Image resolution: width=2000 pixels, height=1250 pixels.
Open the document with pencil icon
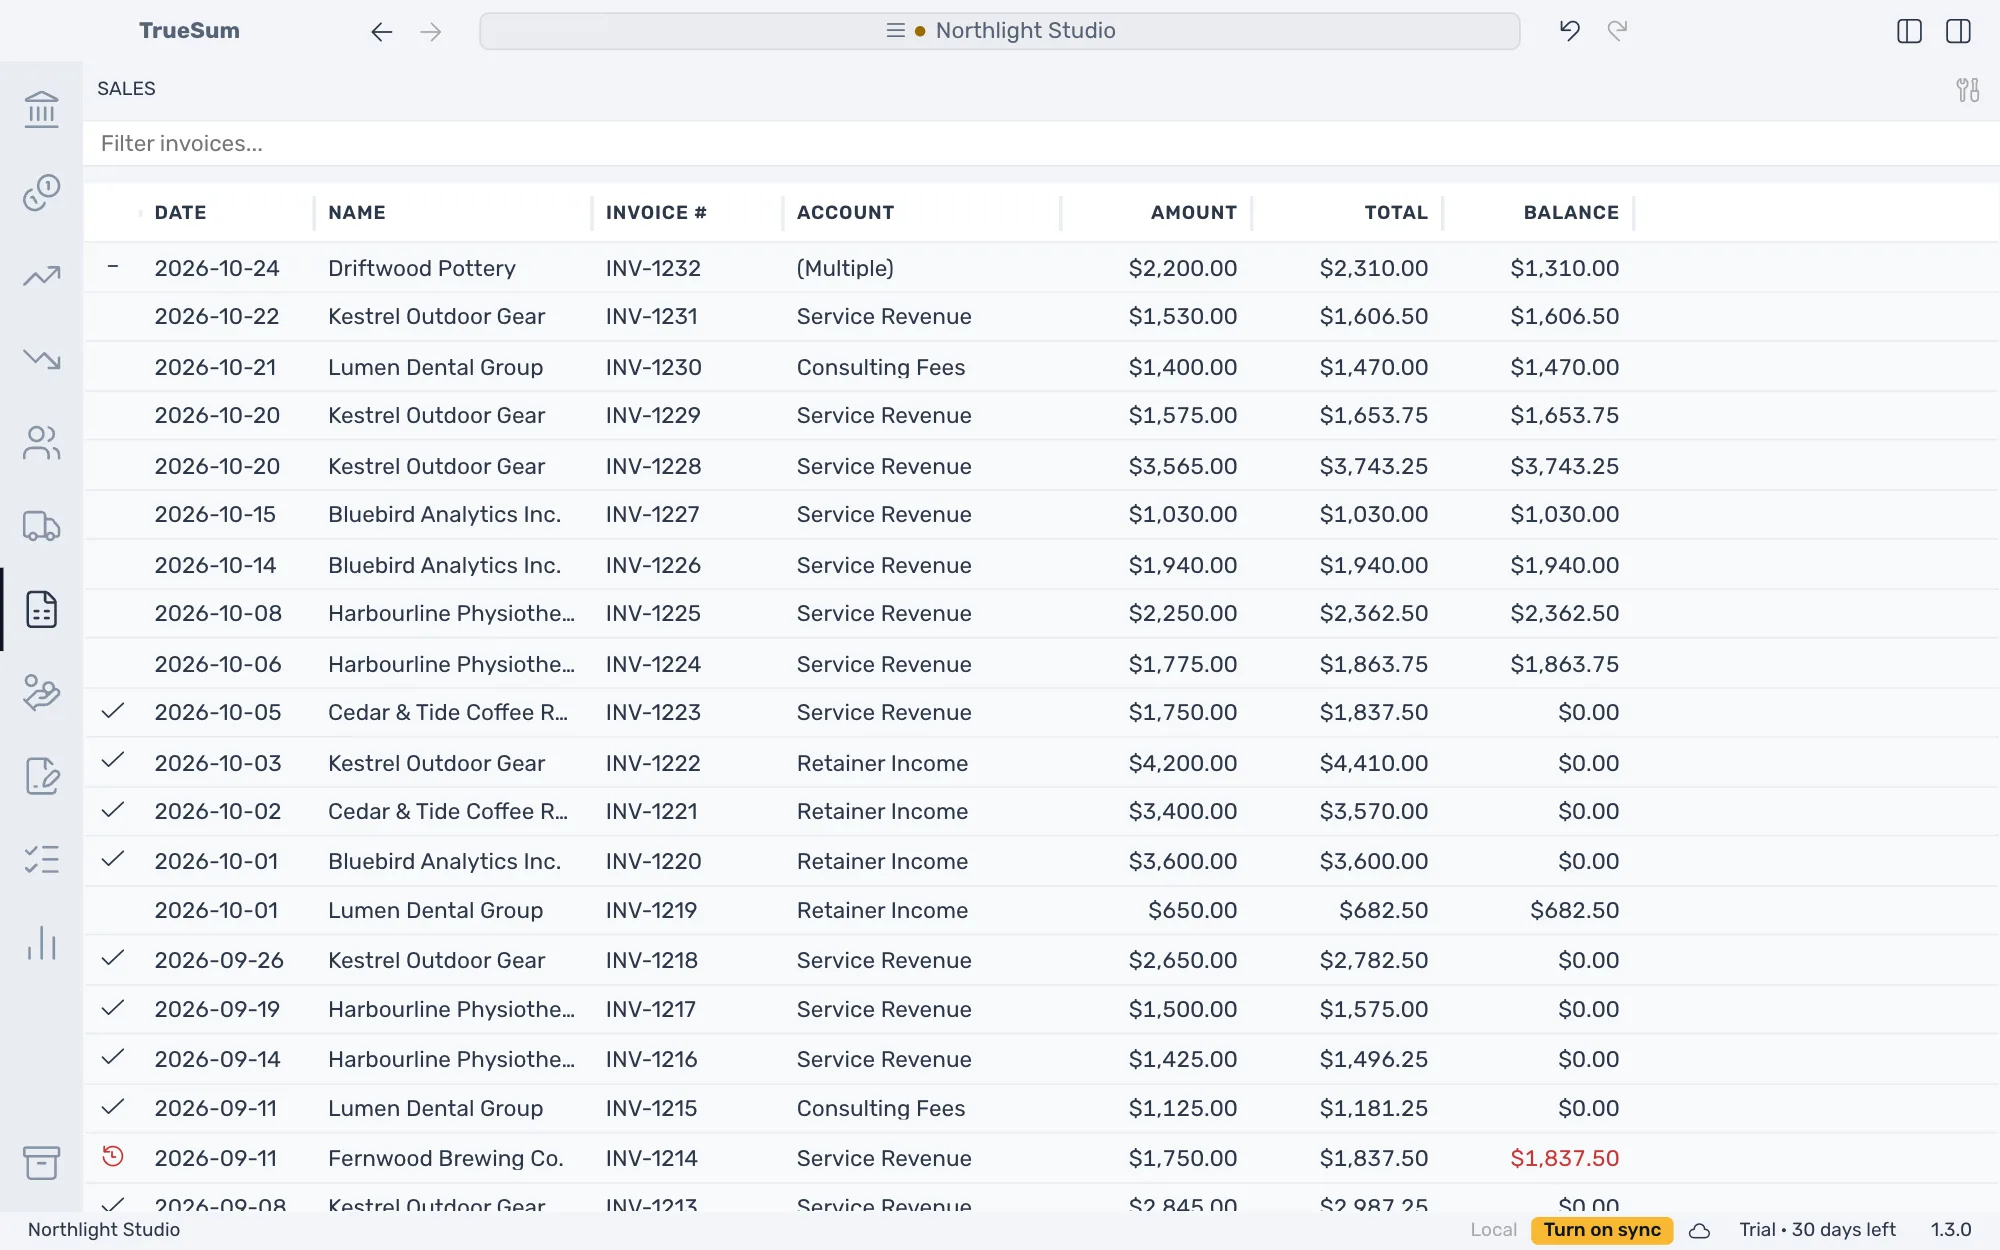tap(41, 776)
